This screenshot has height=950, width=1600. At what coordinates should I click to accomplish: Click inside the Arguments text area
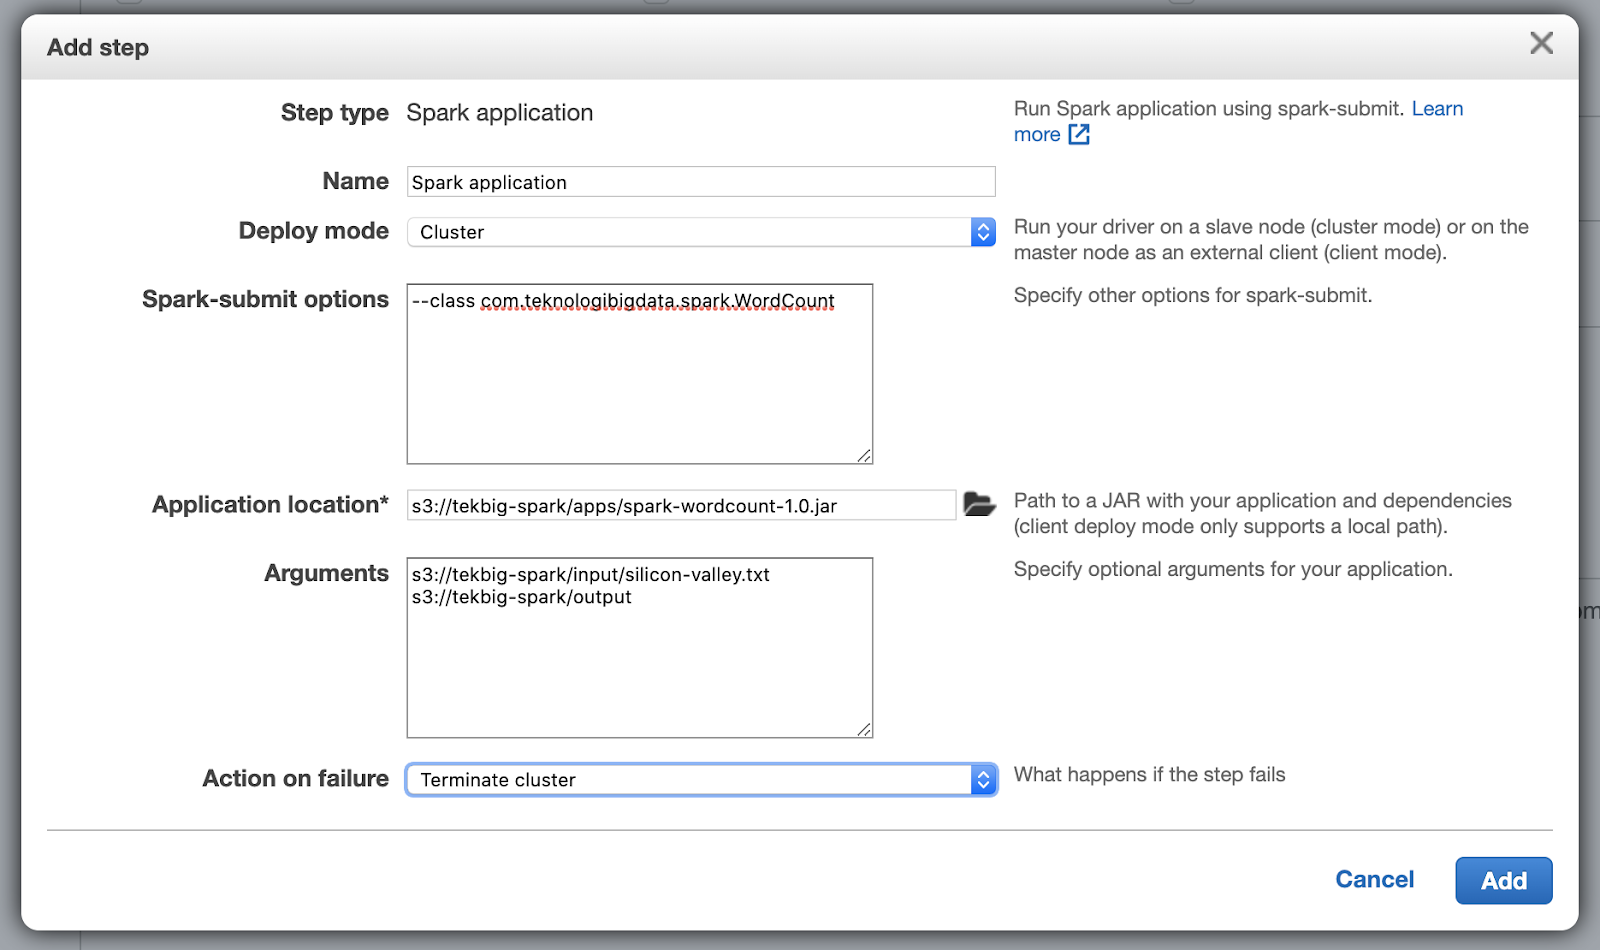click(640, 648)
